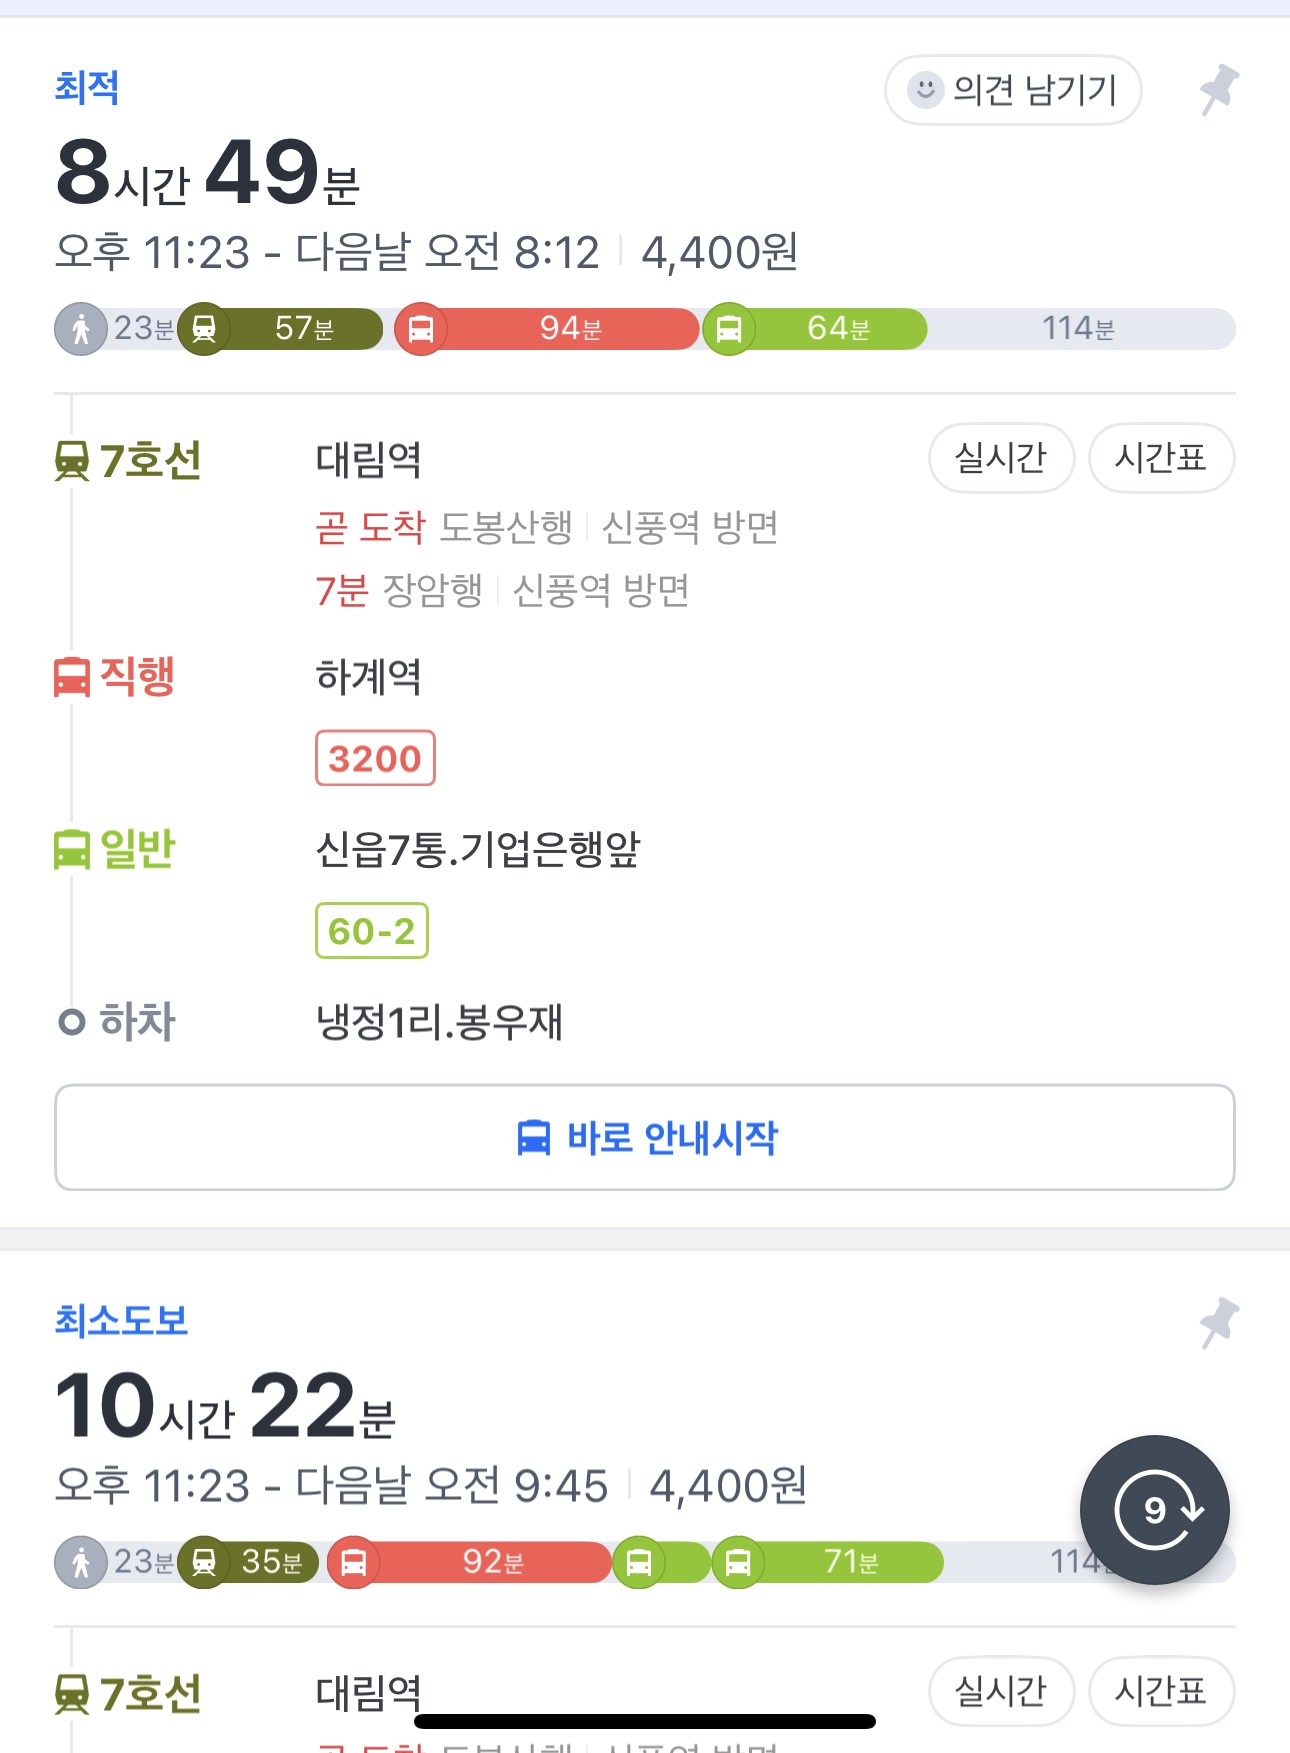This screenshot has width=1290, height=1753.
Task: Tap the round refresh countdown button
Action: point(1155,1509)
